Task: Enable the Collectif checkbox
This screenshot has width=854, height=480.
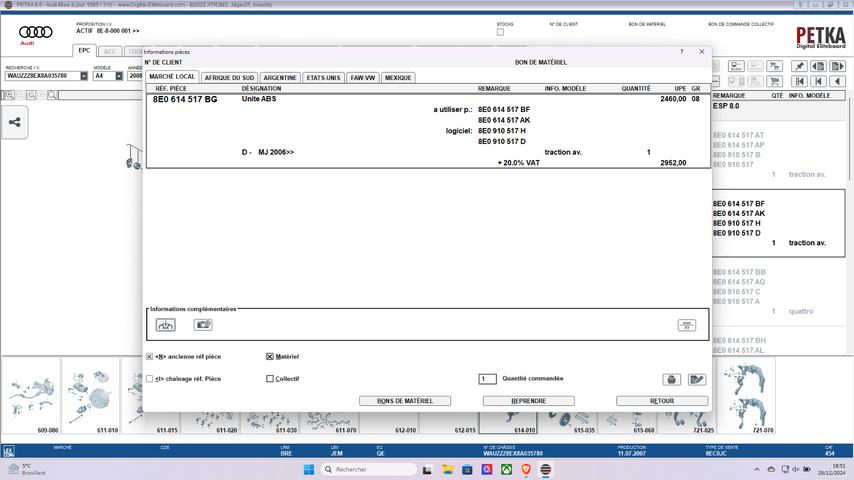Action: (270, 379)
